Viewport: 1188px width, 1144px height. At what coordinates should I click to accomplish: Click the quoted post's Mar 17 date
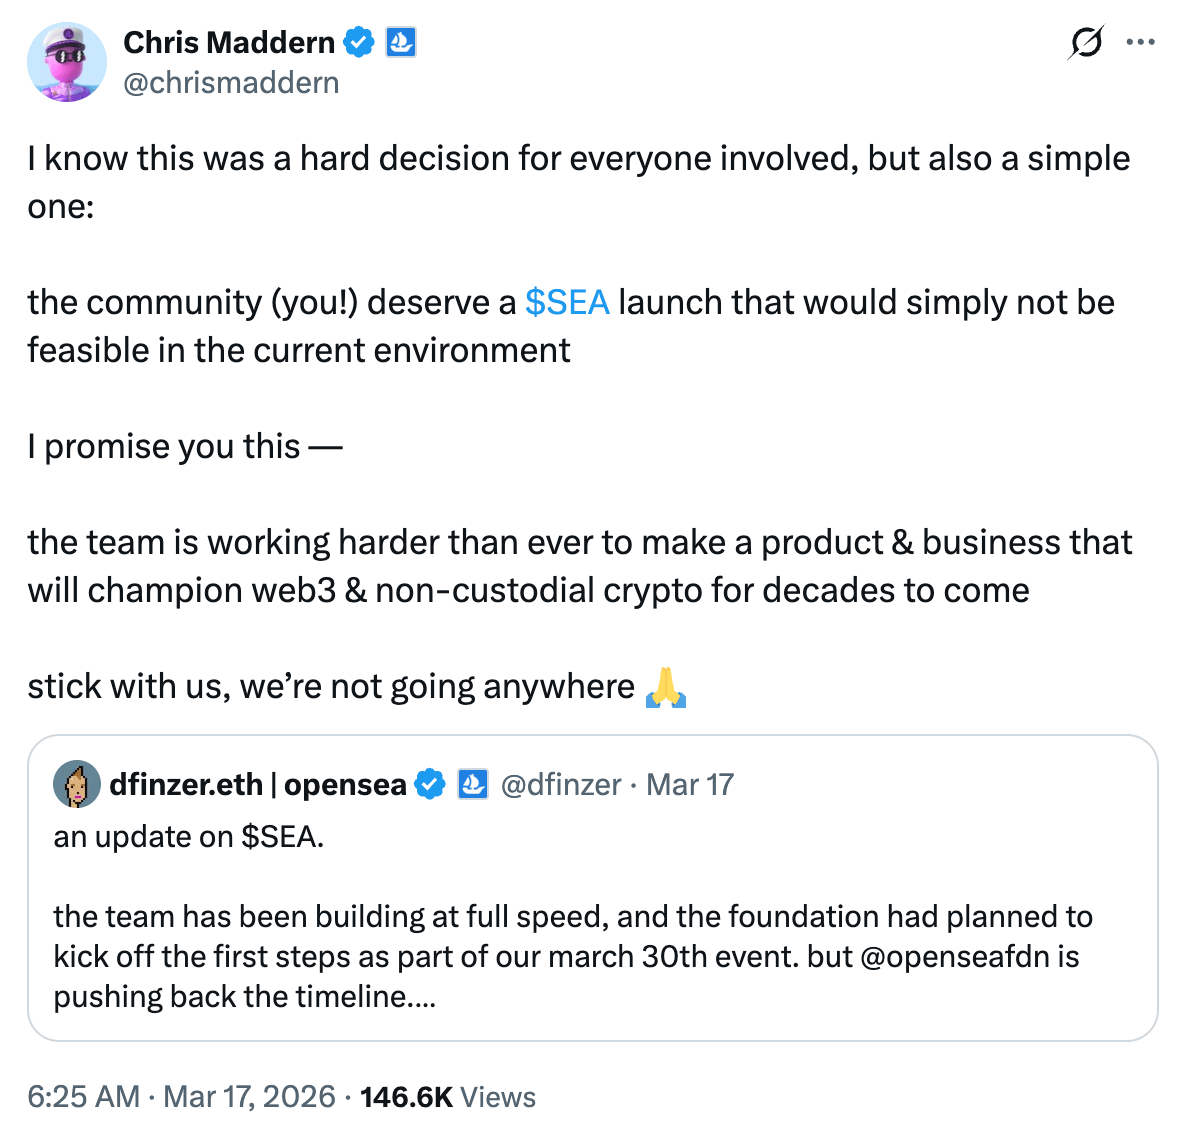(x=690, y=785)
